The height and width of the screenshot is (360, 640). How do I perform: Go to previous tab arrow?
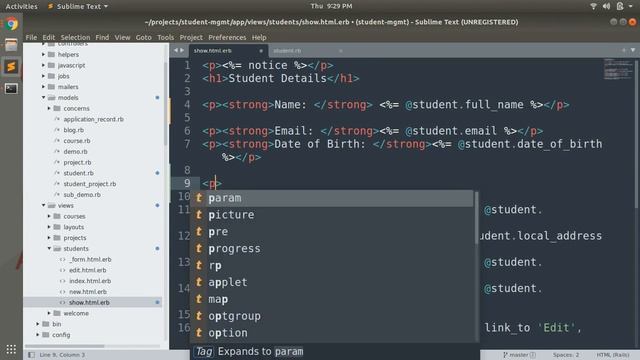pos(176,50)
